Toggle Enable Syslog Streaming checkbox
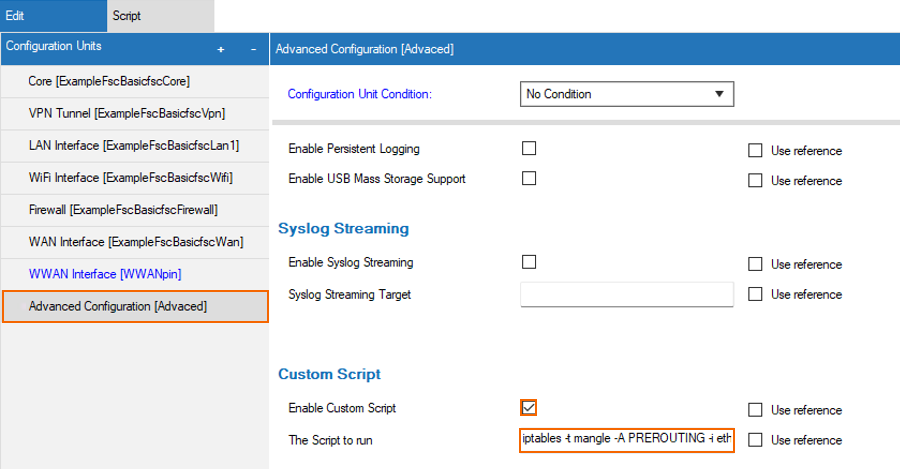Viewport: 900px width, 469px height. (529, 262)
